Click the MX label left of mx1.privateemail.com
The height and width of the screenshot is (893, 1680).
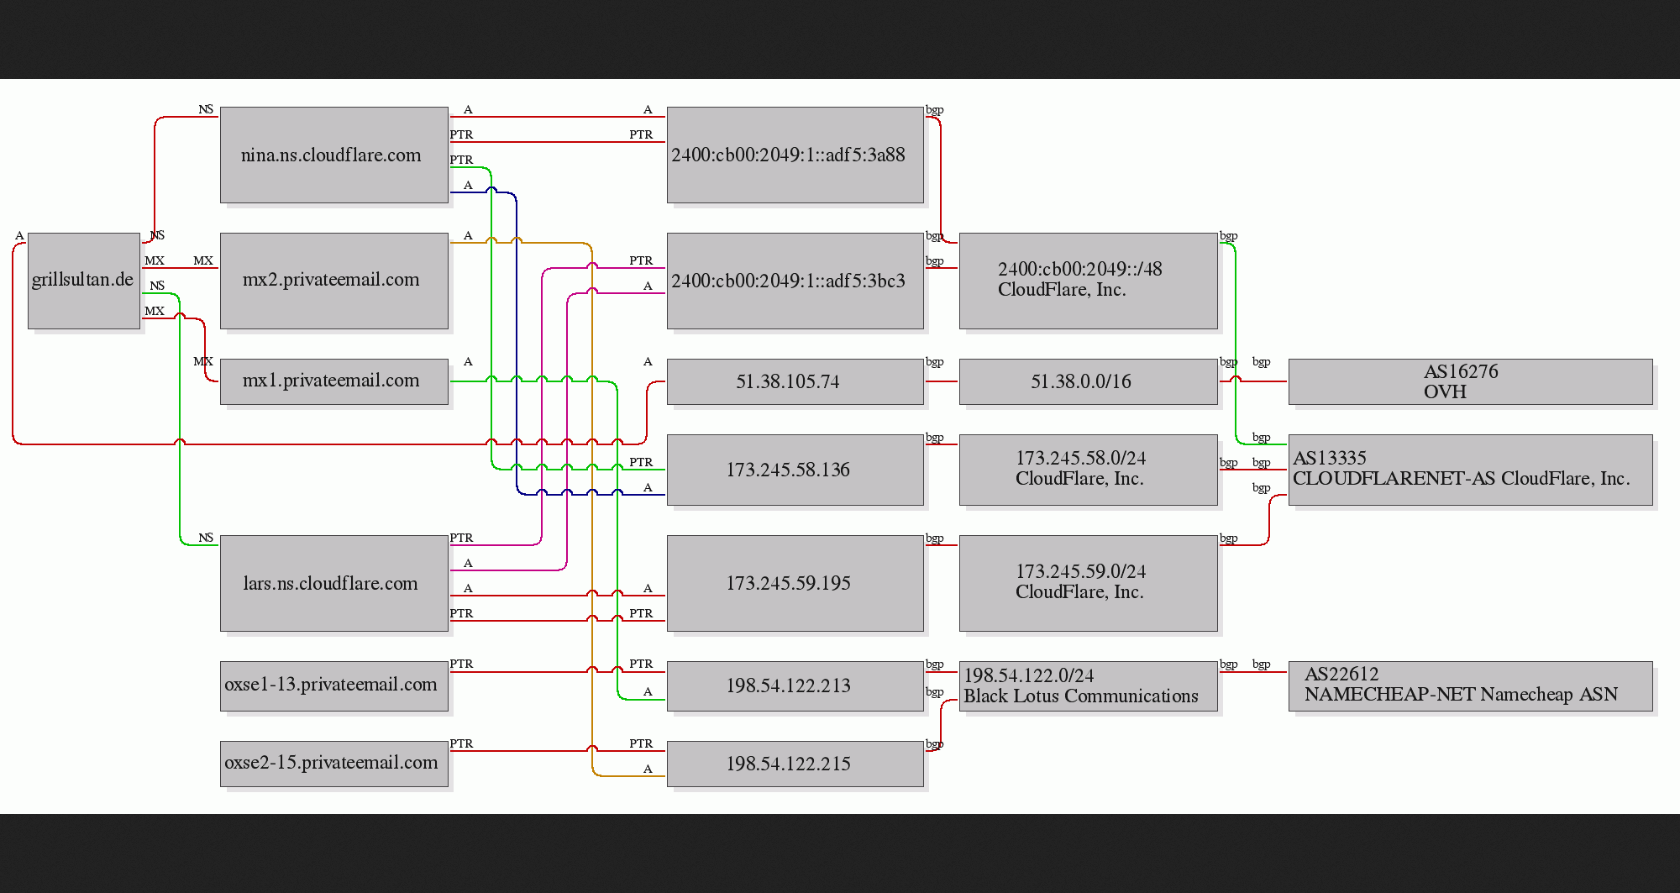point(203,362)
